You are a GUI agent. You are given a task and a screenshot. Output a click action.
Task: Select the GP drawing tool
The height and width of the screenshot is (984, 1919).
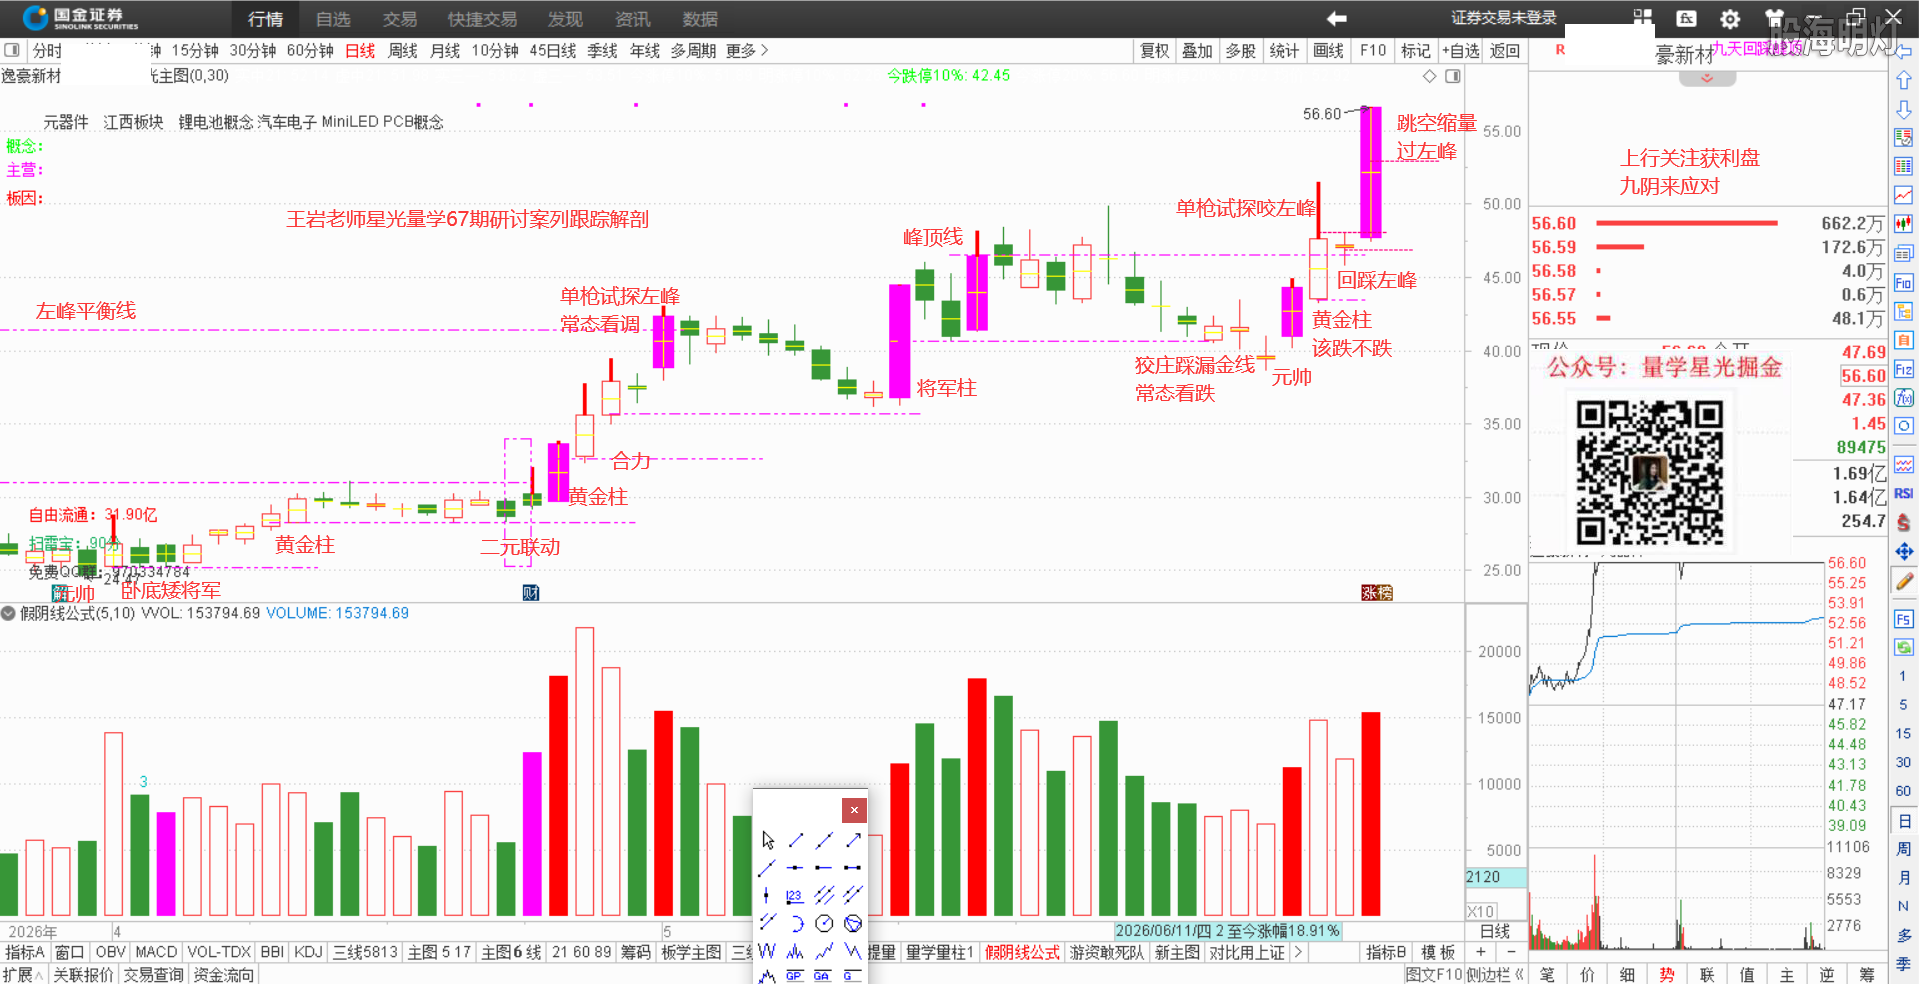pyautogui.click(x=795, y=975)
